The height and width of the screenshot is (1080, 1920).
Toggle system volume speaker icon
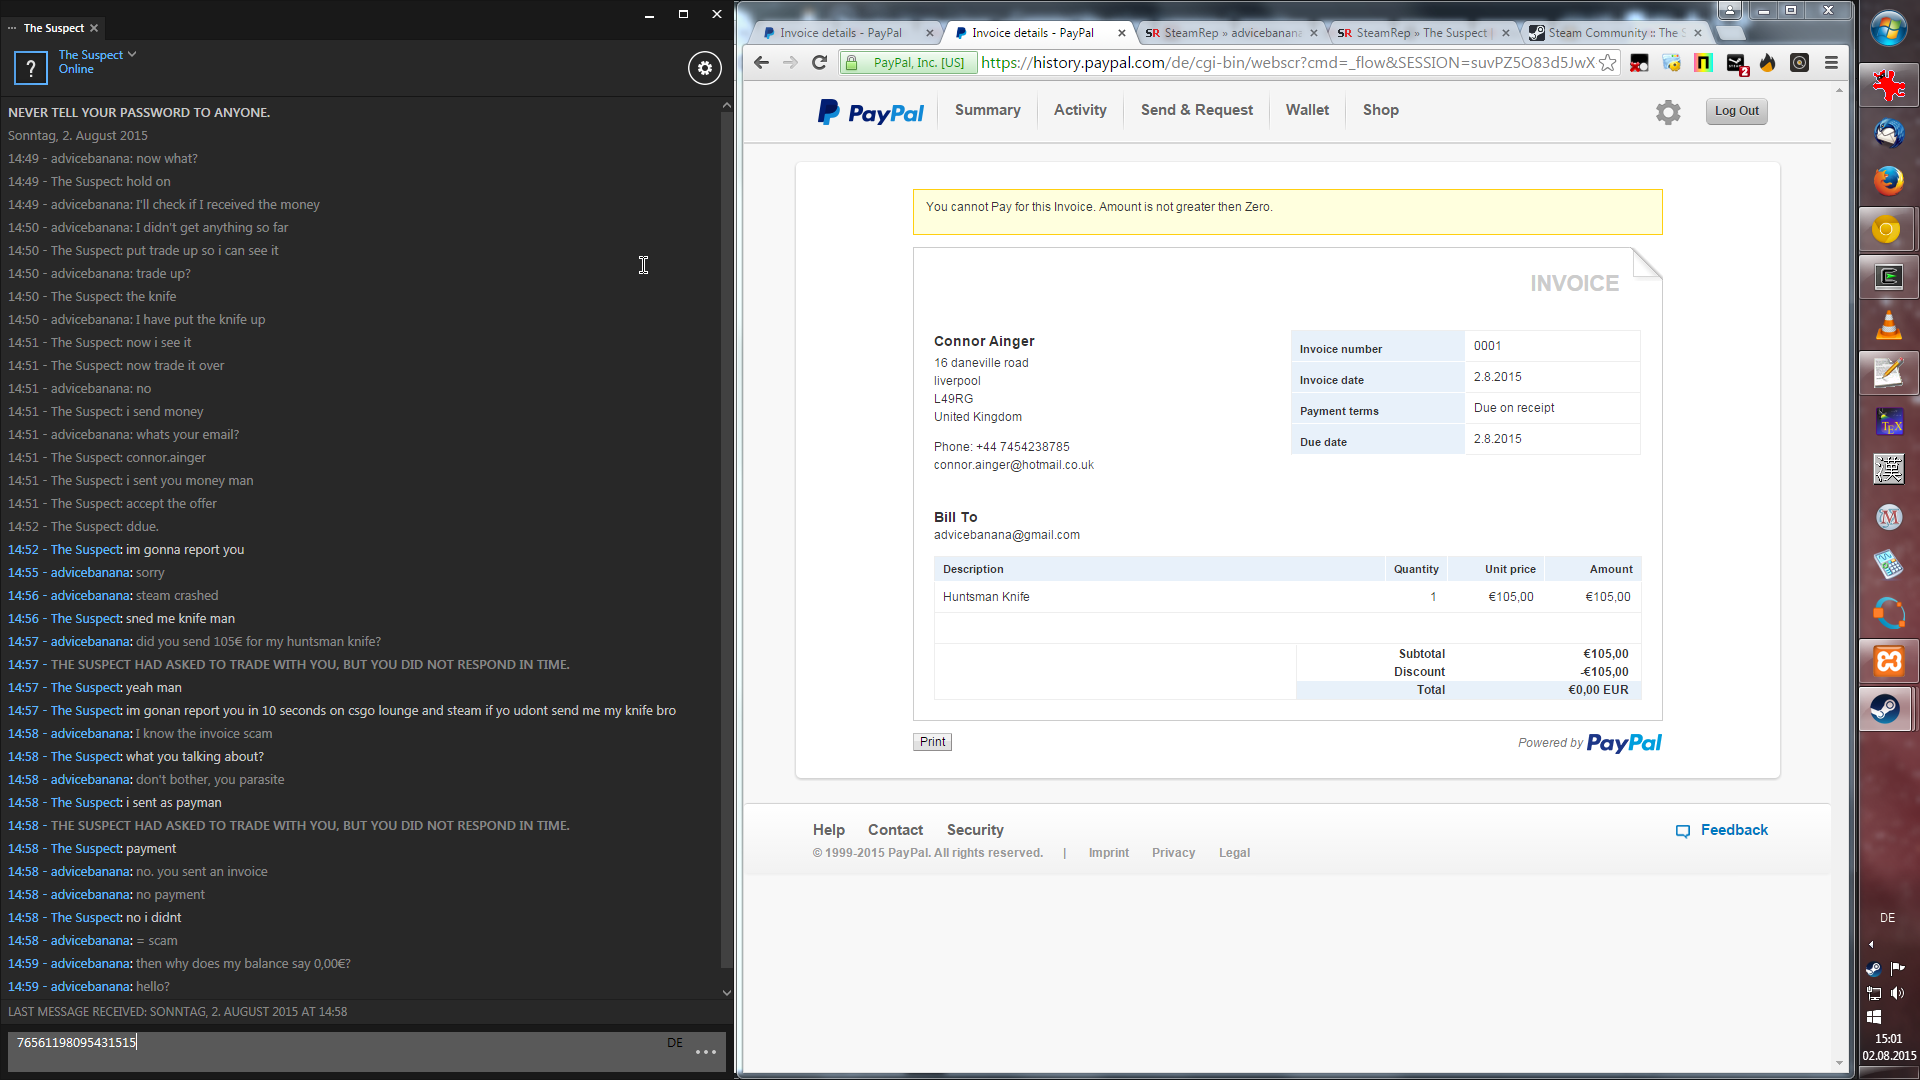click(x=1897, y=993)
